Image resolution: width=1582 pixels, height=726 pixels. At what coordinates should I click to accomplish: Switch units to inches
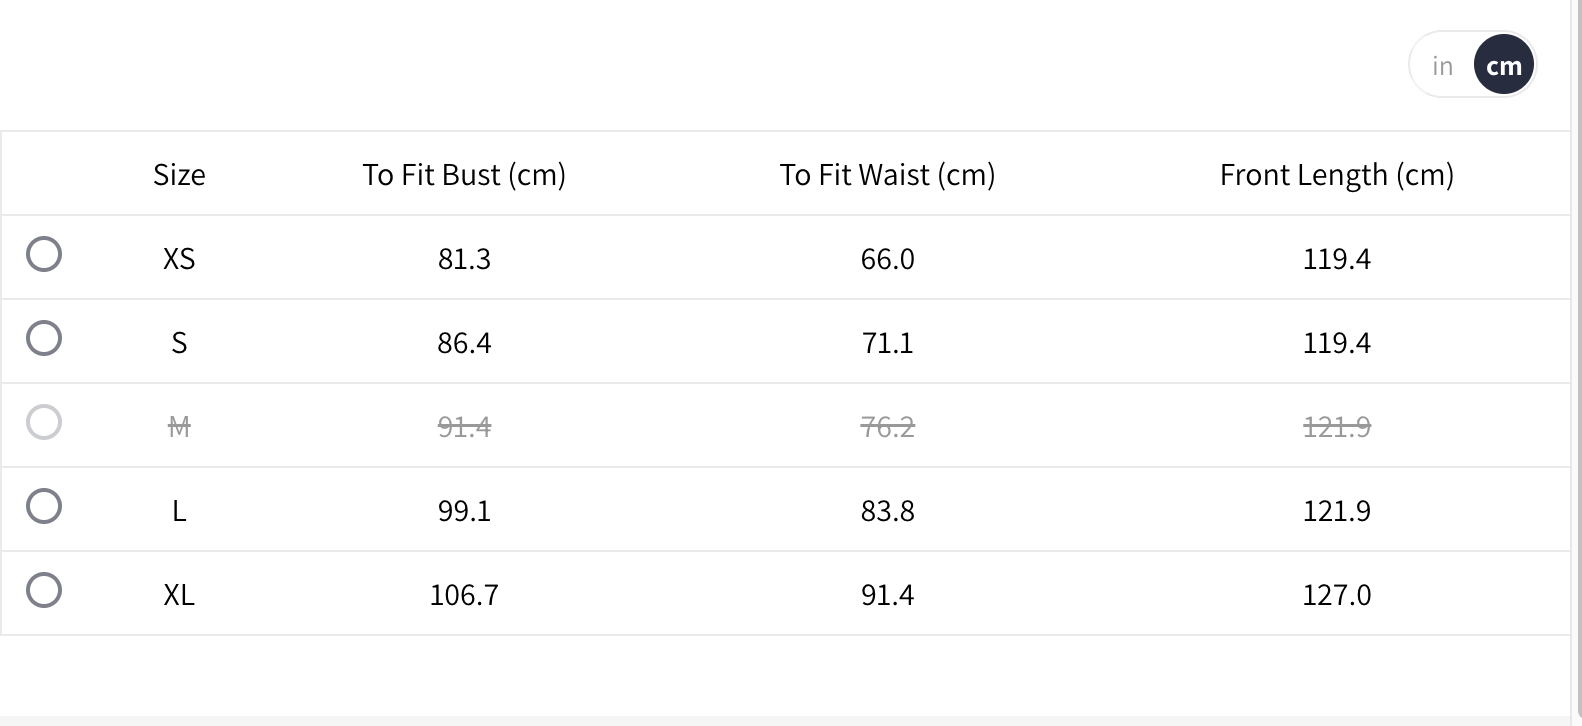click(x=1442, y=66)
